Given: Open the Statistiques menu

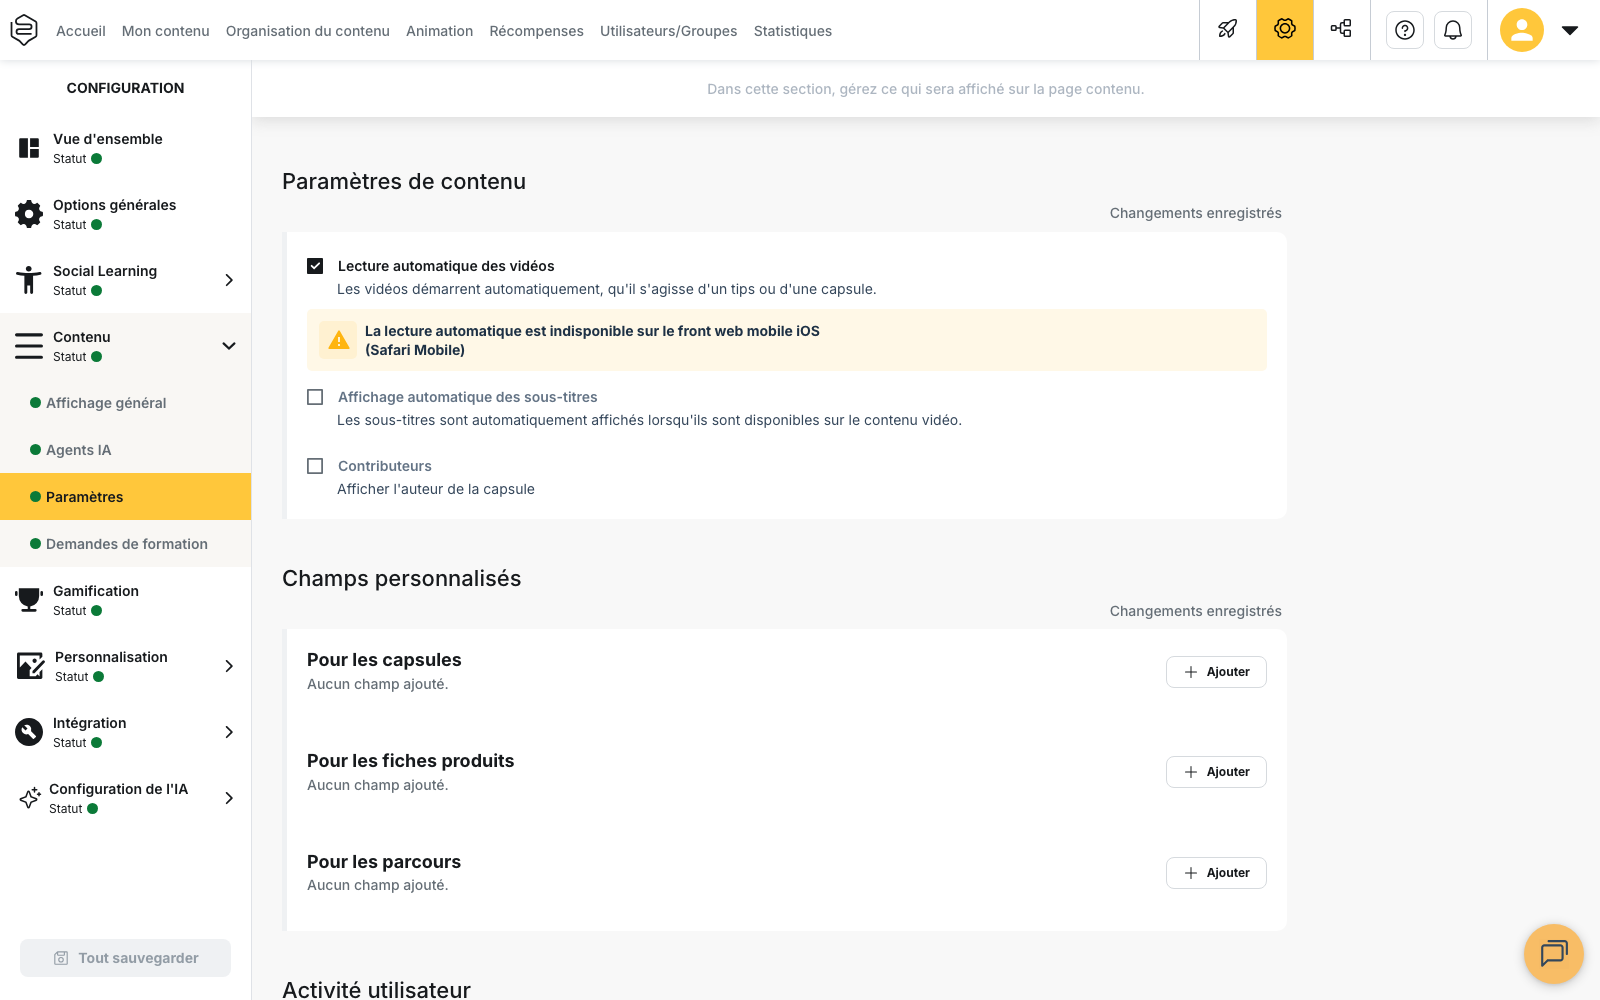Looking at the screenshot, I should [x=793, y=31].
